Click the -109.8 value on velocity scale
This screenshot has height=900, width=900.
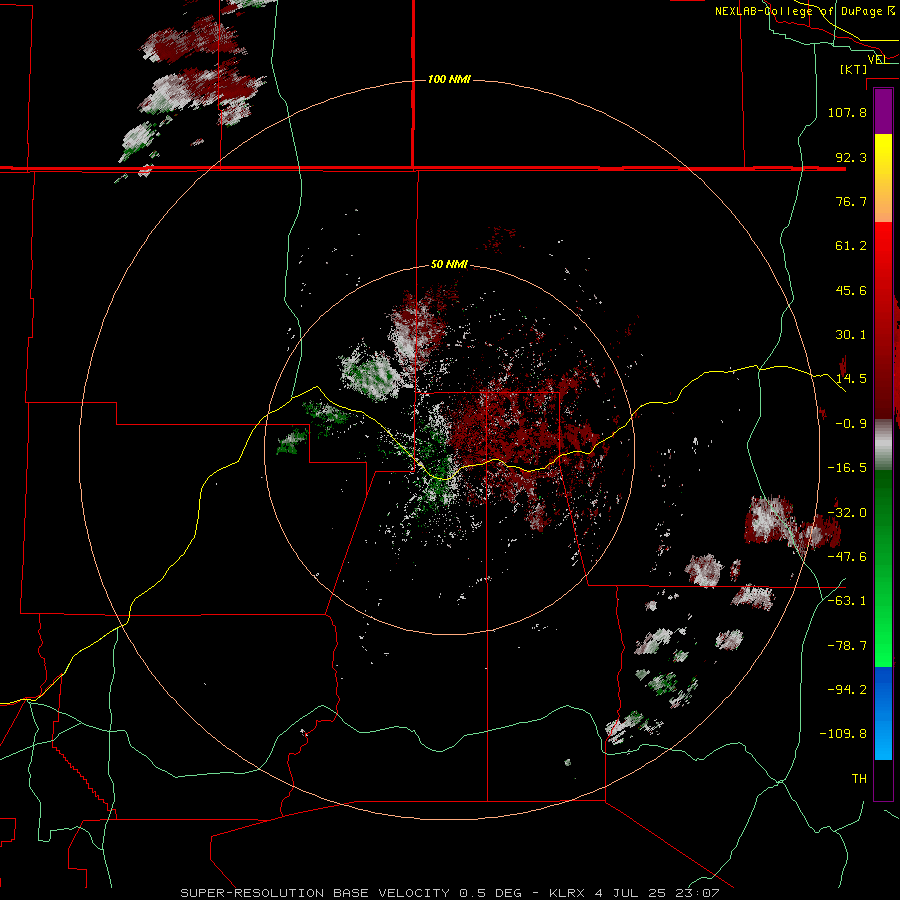pyautogui.click(x=844, y=734)
